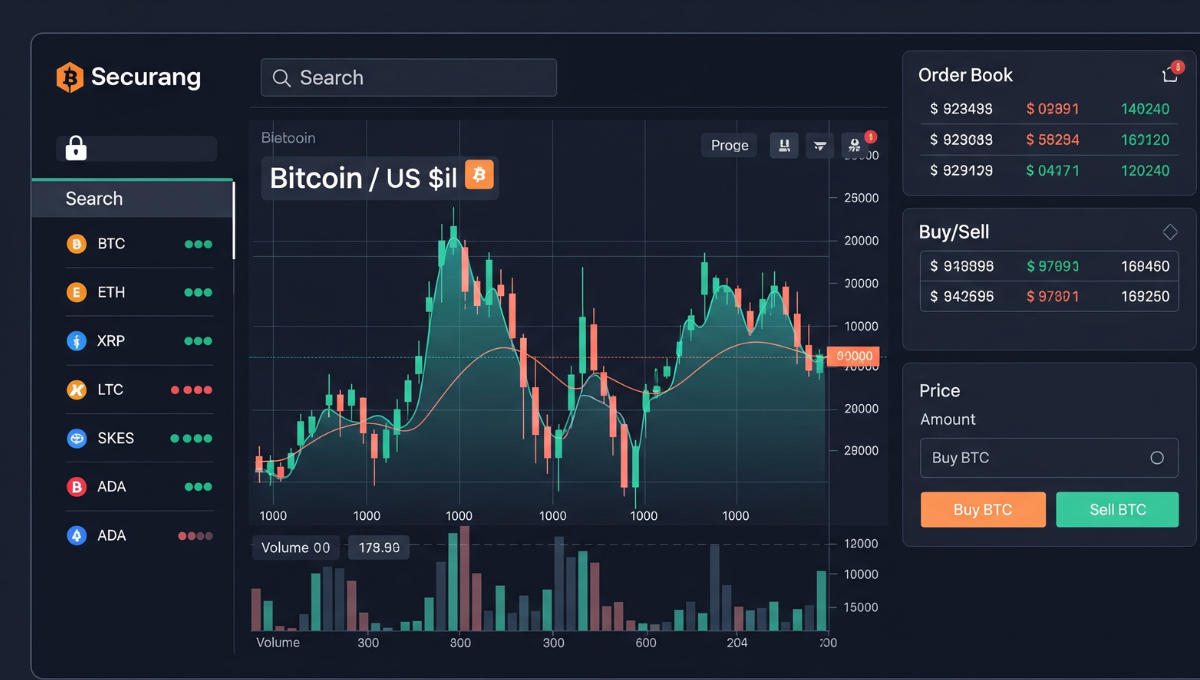Click Bitcoin badge beside pair title
Viewport: 1200px width, 680px height.
pyautogui.click(x=479, y=176)
